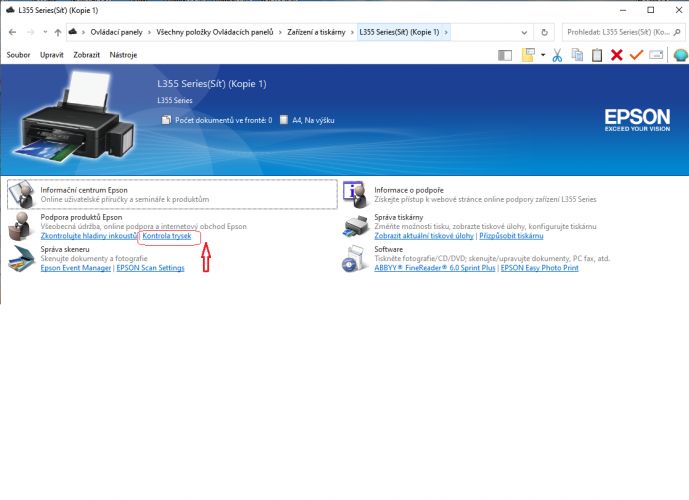The image size is (689, 500).
Task: Go up one folder level
Action: [58, 32]
